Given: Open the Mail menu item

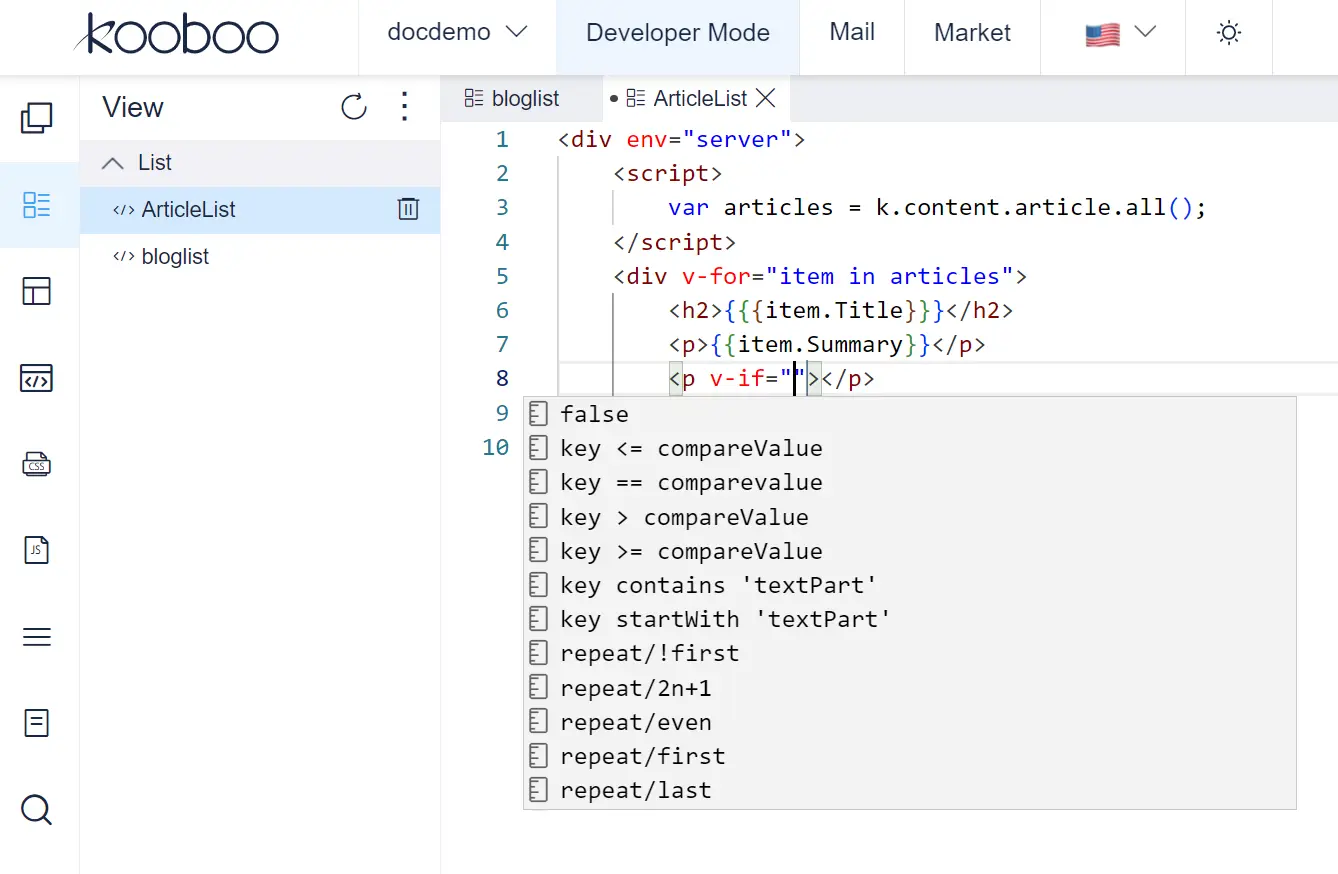Looking at the screenshot, I should point(852,33).
